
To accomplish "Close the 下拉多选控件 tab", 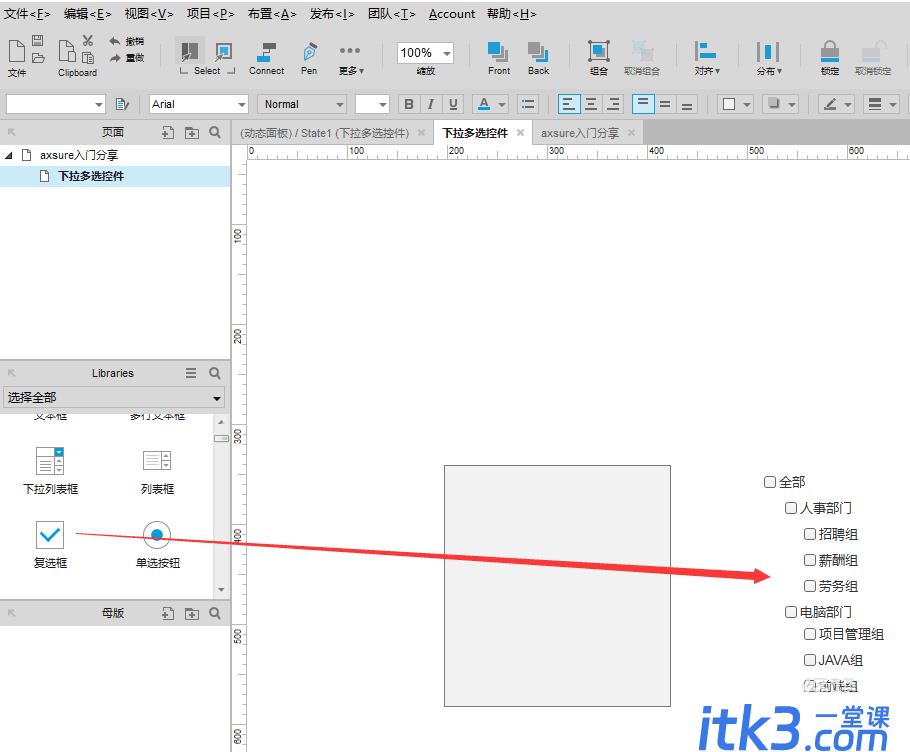I will [x=521, y=133].
